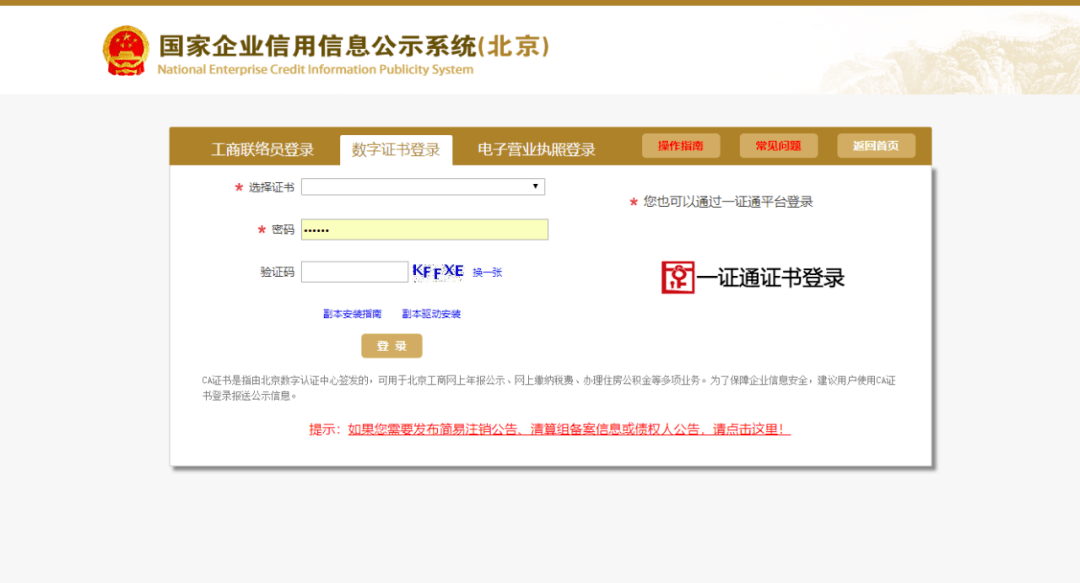The height and width of the screenshot is (583, 1080).
Task: Open the 副本驱动安装 link
Action: click(x=431, y=314)
